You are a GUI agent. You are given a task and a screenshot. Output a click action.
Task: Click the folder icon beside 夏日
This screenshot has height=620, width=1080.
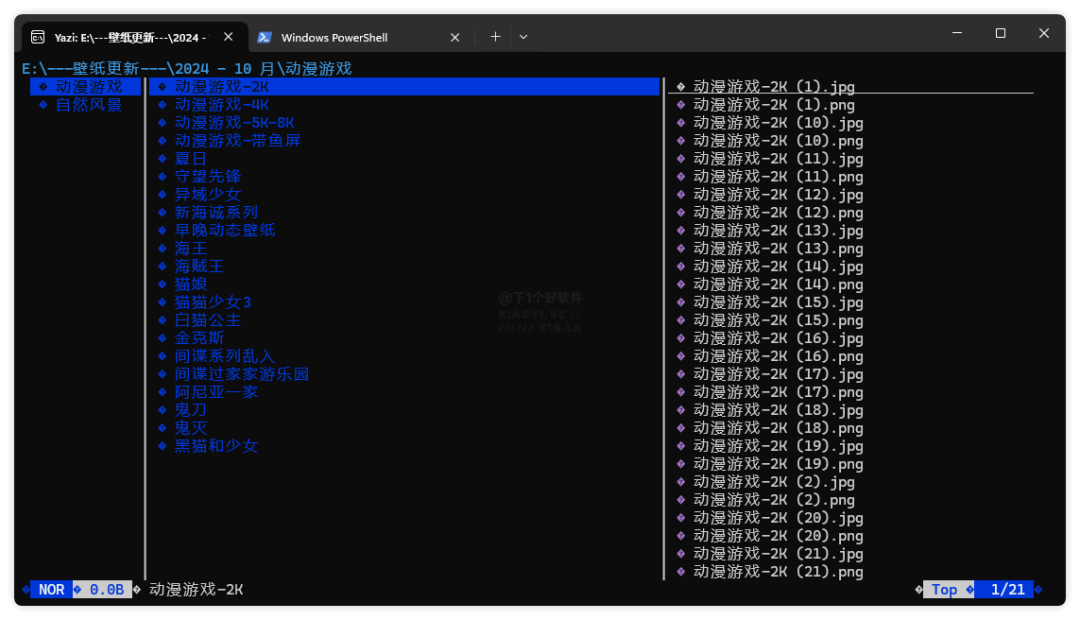tap(162, 159)
